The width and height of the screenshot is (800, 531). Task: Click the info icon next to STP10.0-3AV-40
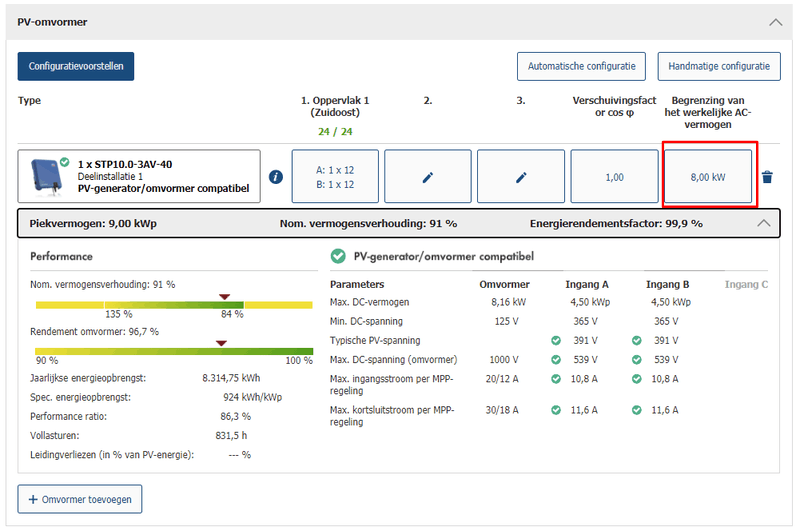(x=276, y=177)
